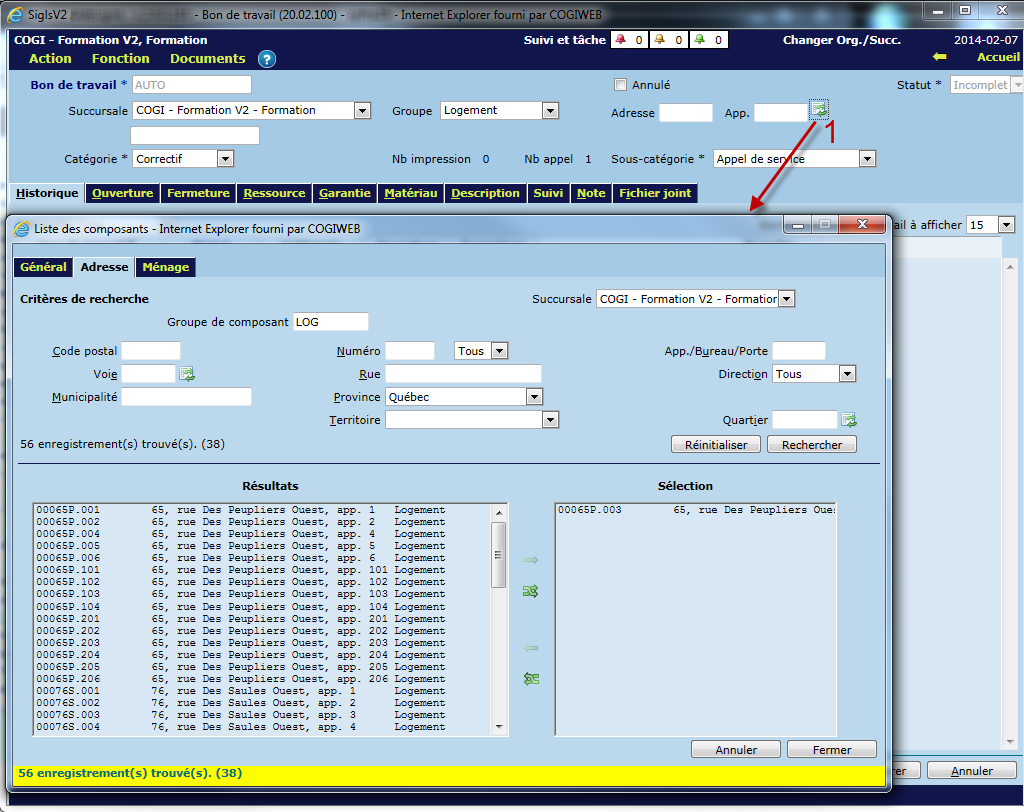Open the Général tab

click(43, 267)
